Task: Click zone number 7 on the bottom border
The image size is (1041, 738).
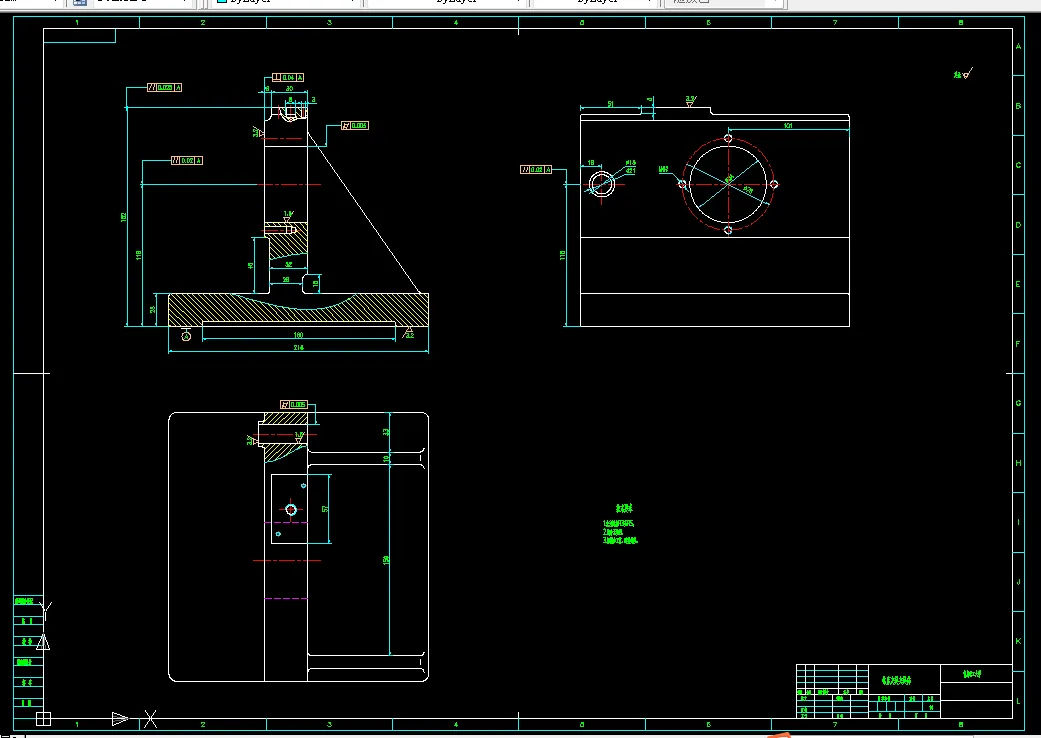Action: 835,724
